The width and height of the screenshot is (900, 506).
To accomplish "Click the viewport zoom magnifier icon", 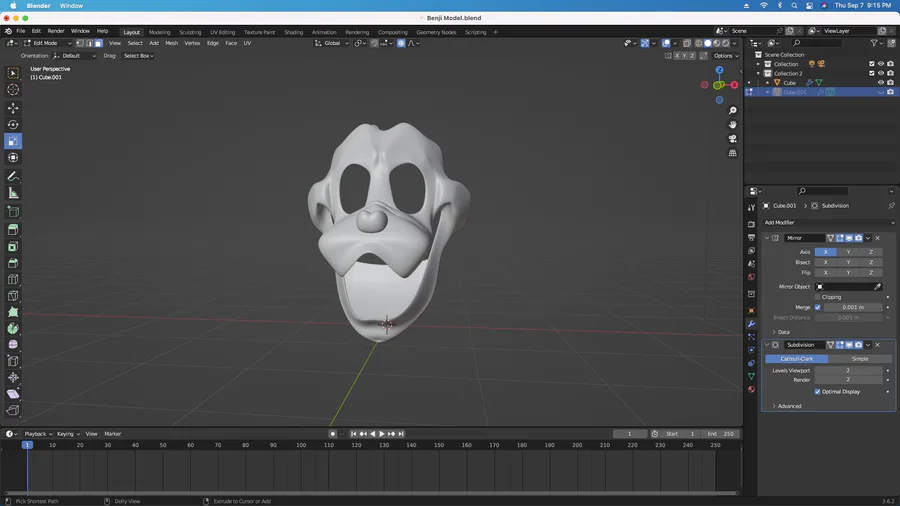I will [733, 111].
